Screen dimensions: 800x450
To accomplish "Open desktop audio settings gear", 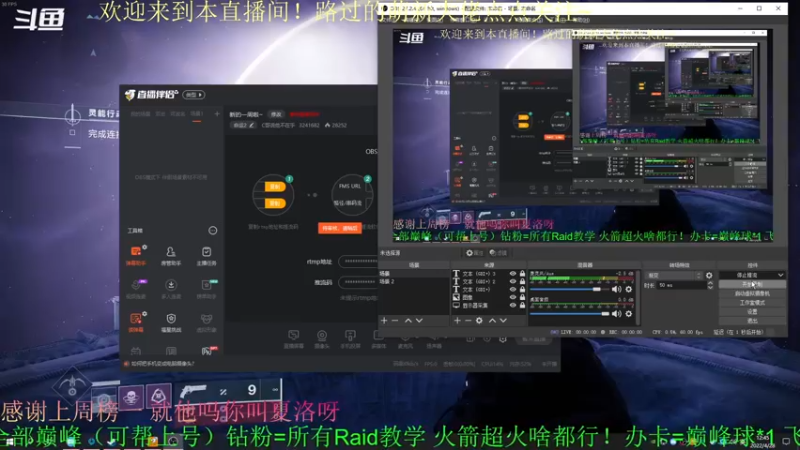I will click(x=629, y=314).
